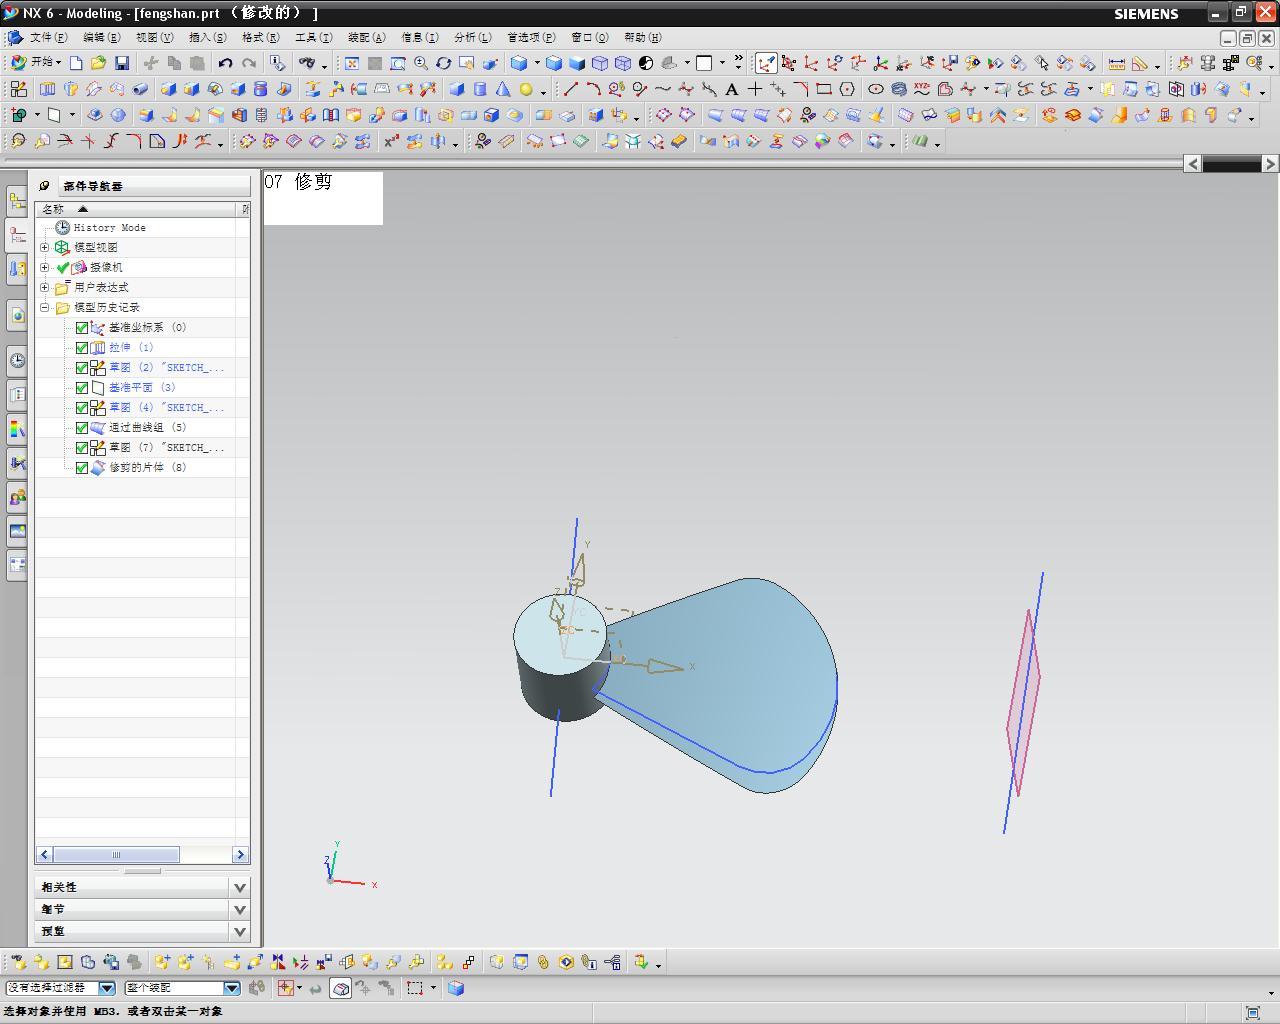
Task: Select 通过曲线组 (5) feature row
Action: [142, 427]
